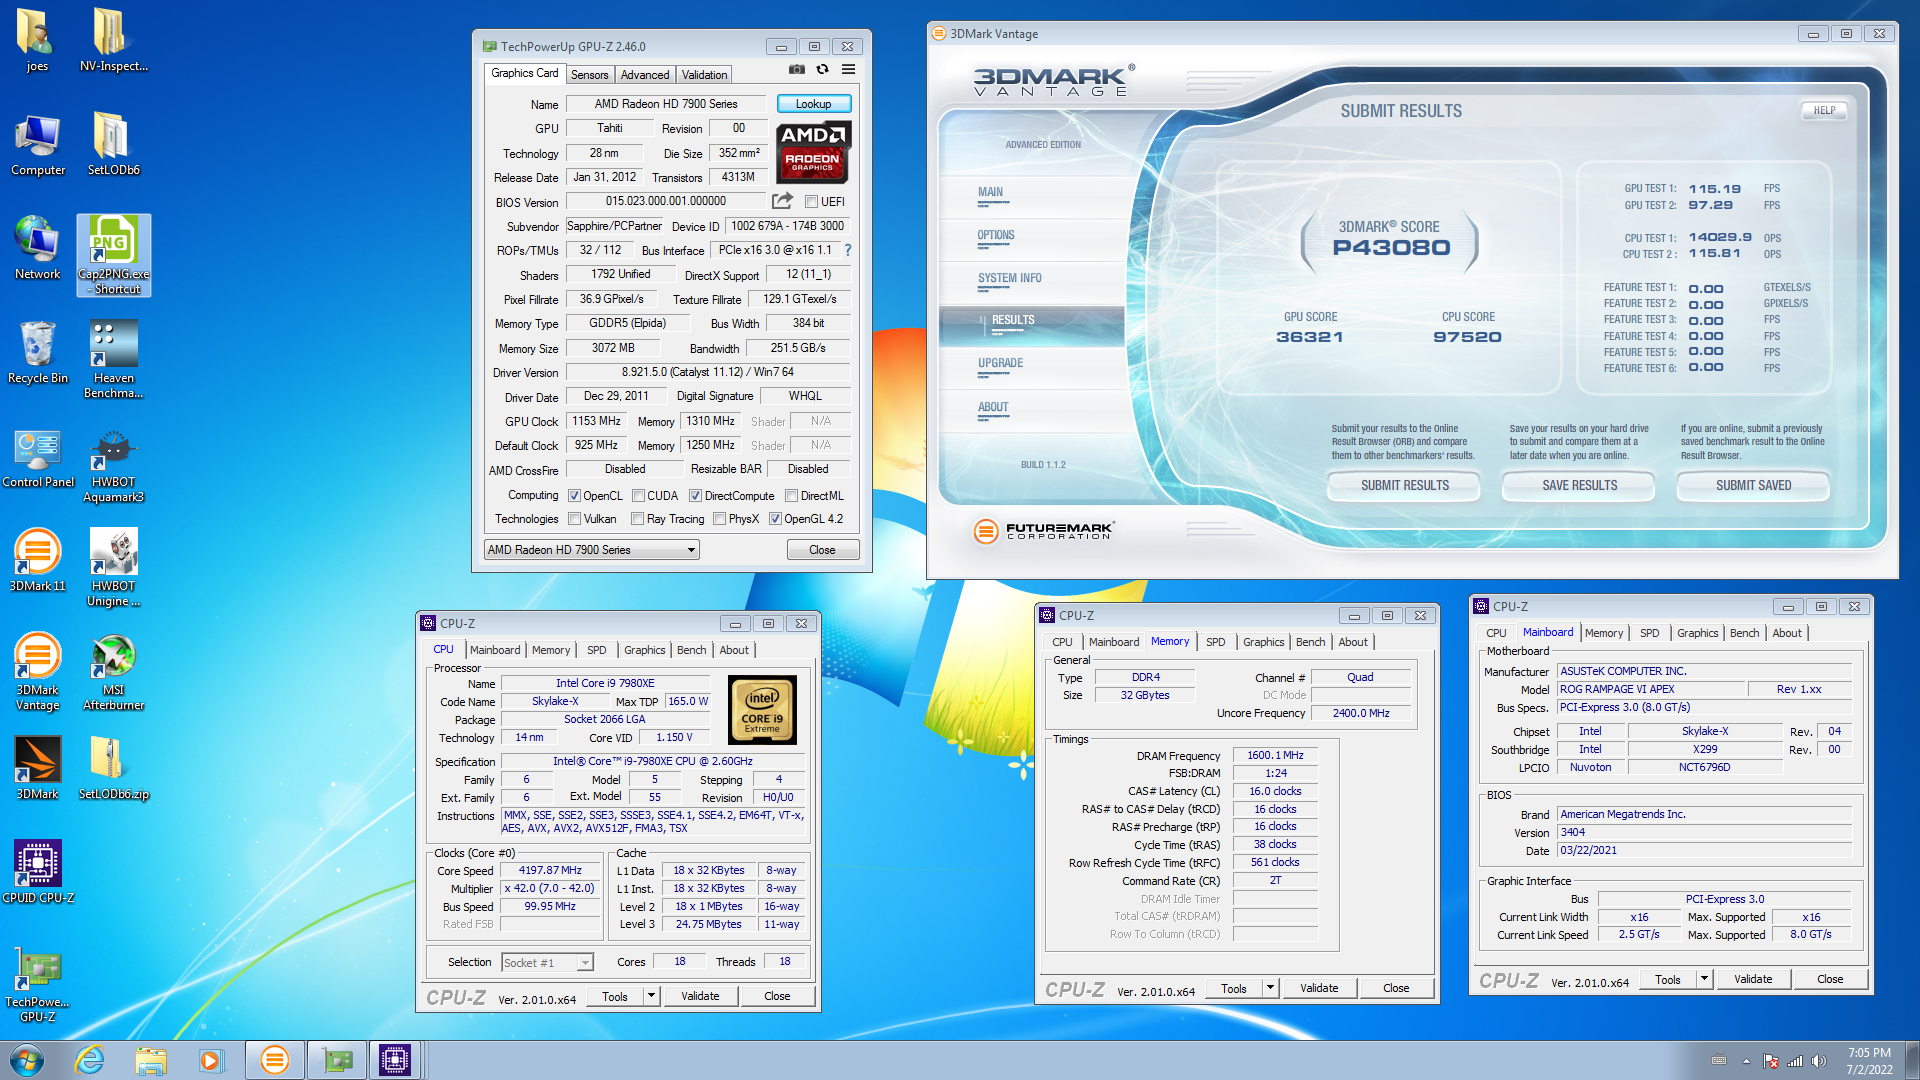Click the GPU-Z refresh icon
1920x1080 pixels.
click(822, 70)
